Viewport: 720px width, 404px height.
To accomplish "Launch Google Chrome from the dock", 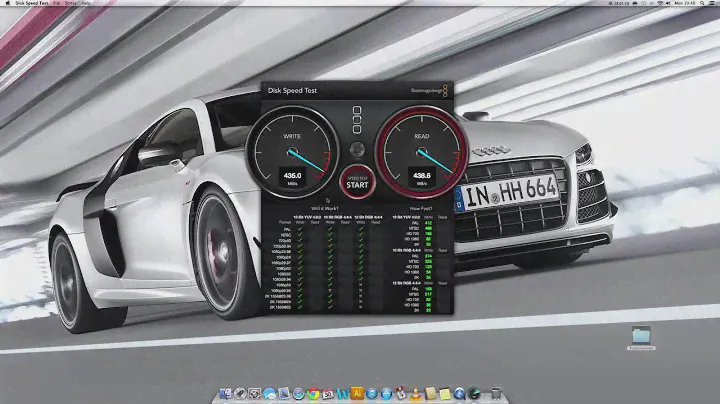I will pos(313,394).
